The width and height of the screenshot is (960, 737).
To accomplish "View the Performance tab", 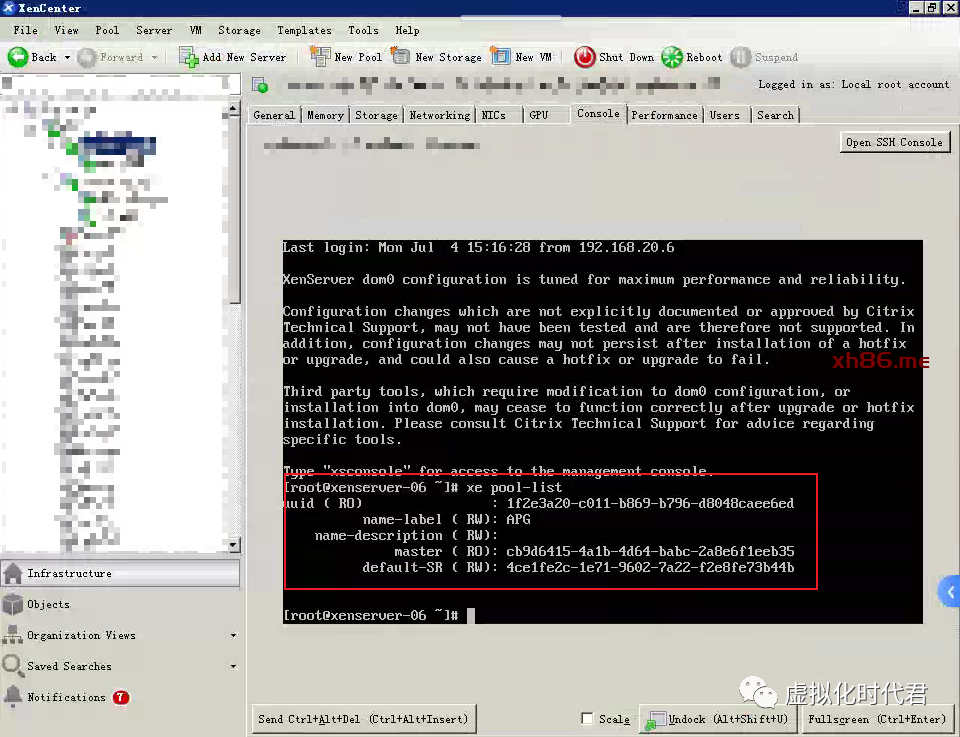I will 664,115.
